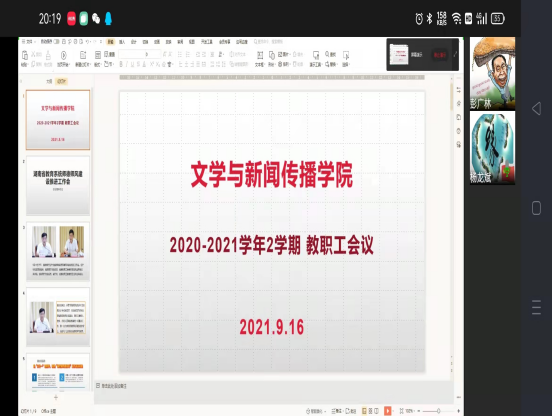553x416 pixels.
Task: Toggle normal view in the status bar
Action: 365,411
